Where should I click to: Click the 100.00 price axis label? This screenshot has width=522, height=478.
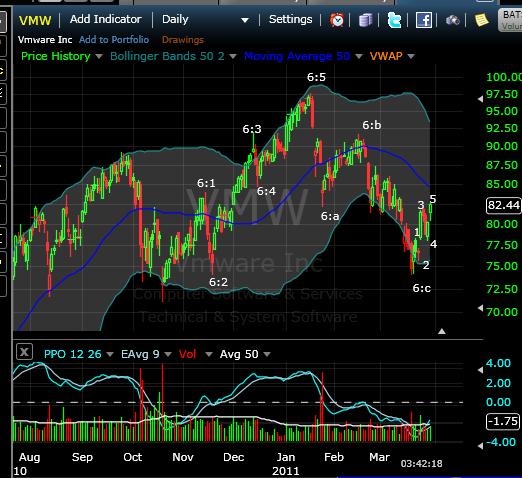click(504, 77)
